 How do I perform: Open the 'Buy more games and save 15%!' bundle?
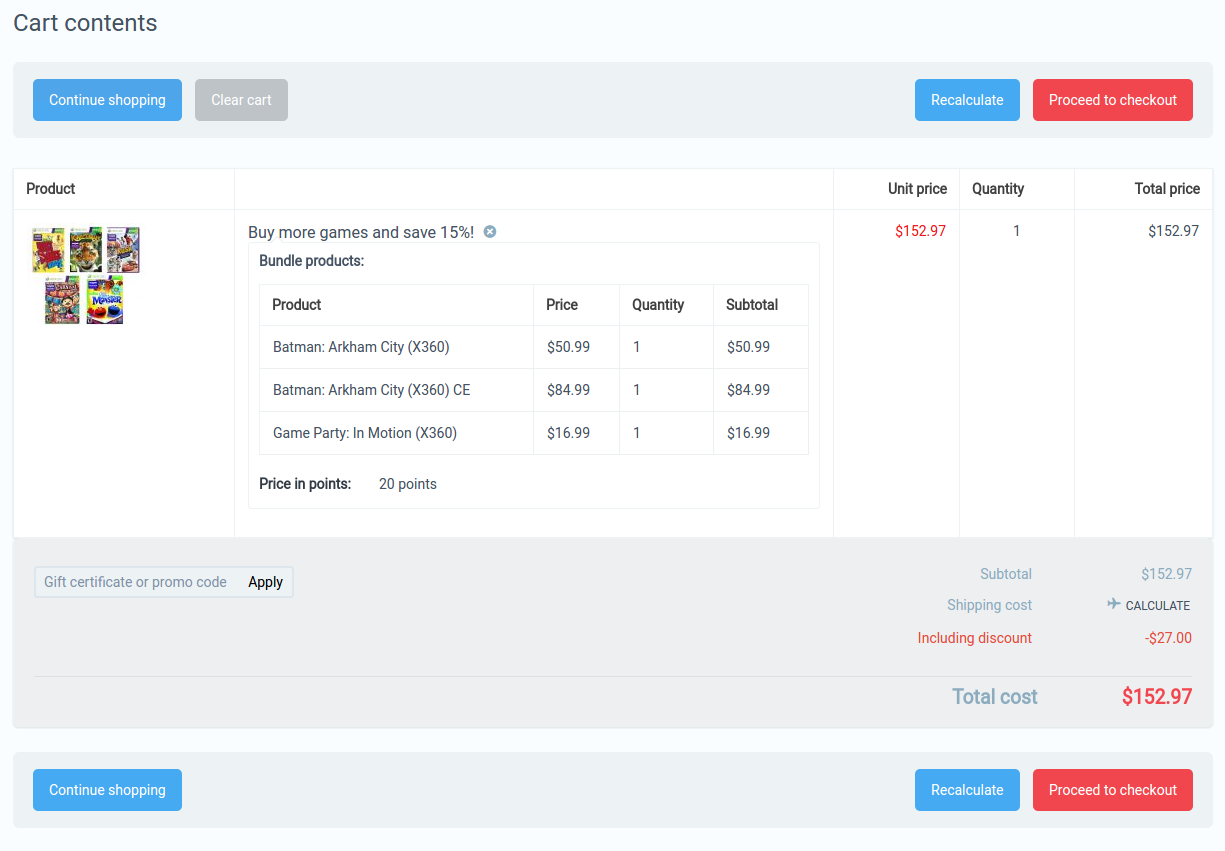point(362,231)
